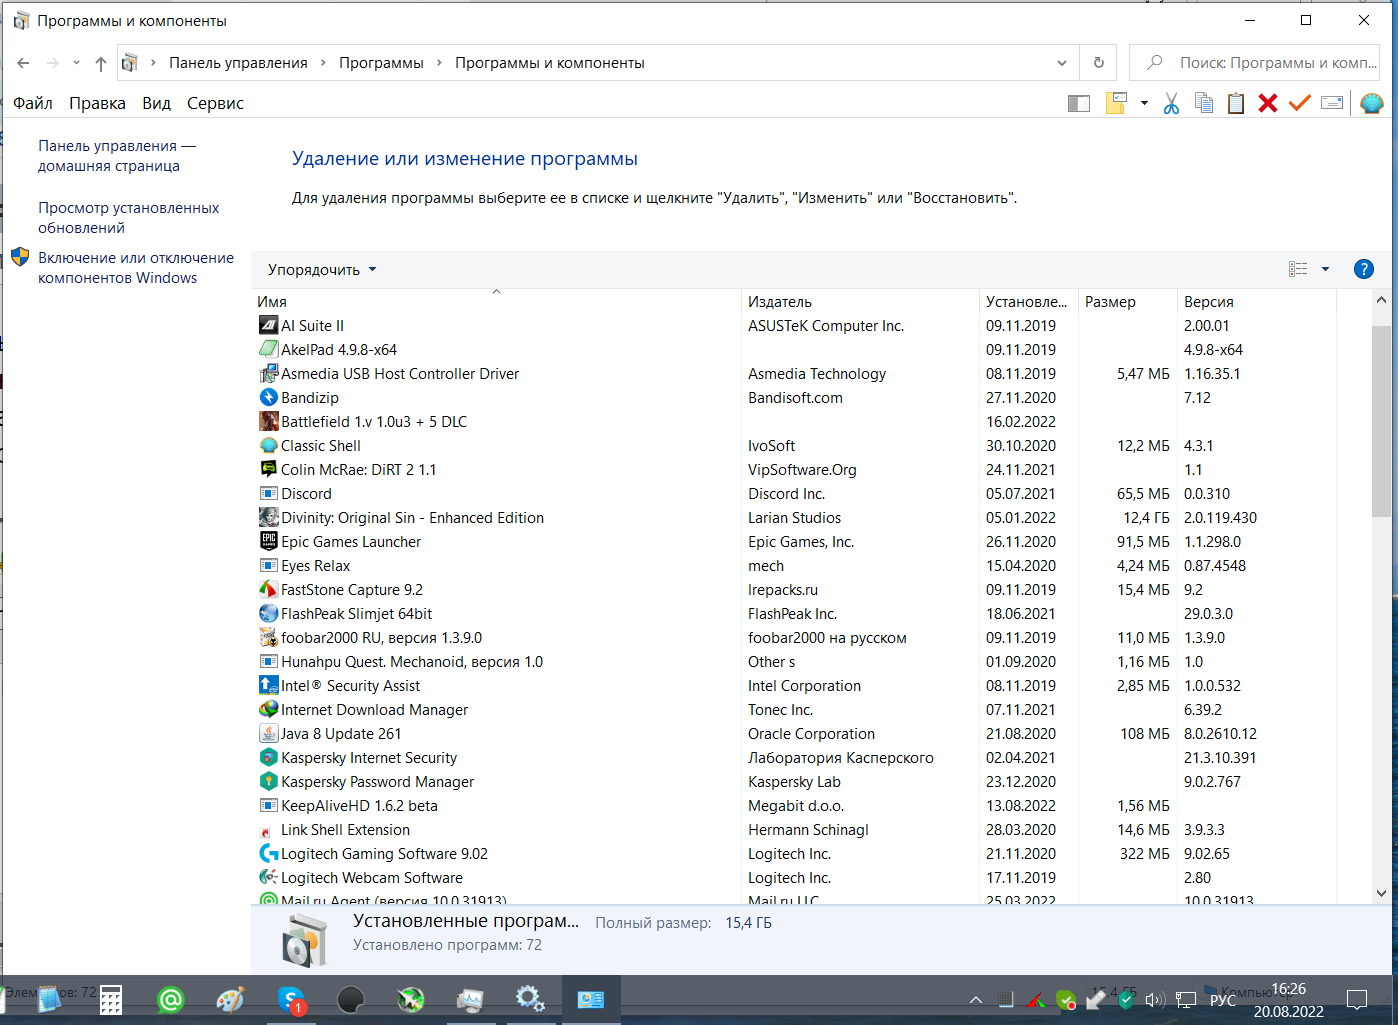Image resolution: width=1398 pixels, height=1025 pixels.
Task: Navigate back with the back arrow
Action: 23,63
